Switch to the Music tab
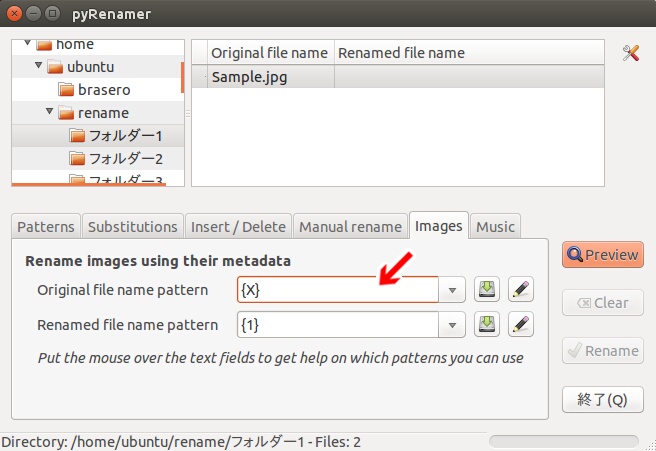This screenshot has width=656, height=451. click(495, 226)
